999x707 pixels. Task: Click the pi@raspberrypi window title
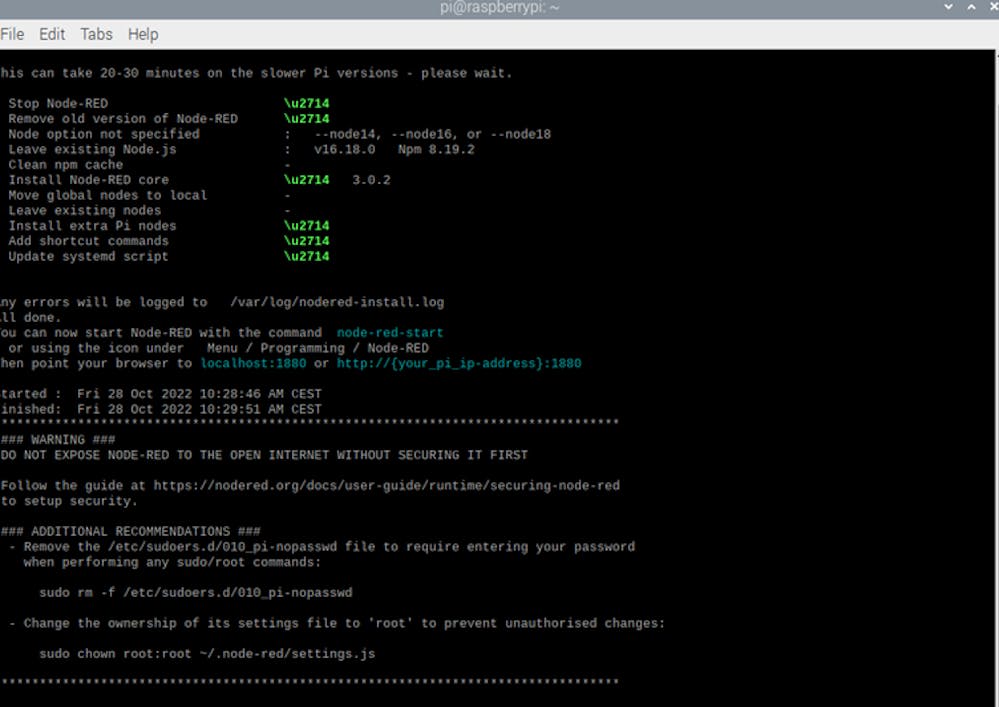pos(500,8)
